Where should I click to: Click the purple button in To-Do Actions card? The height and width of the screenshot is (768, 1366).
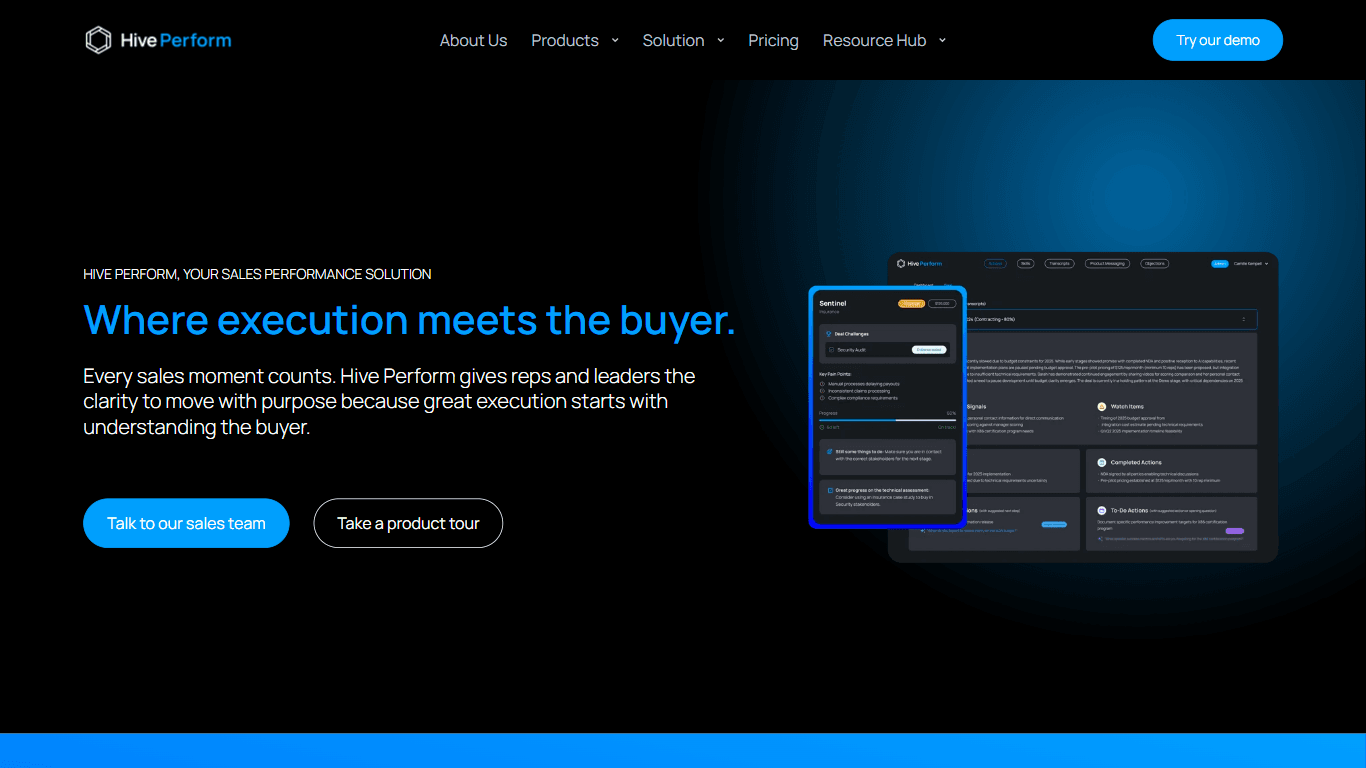click(1235, 531)
